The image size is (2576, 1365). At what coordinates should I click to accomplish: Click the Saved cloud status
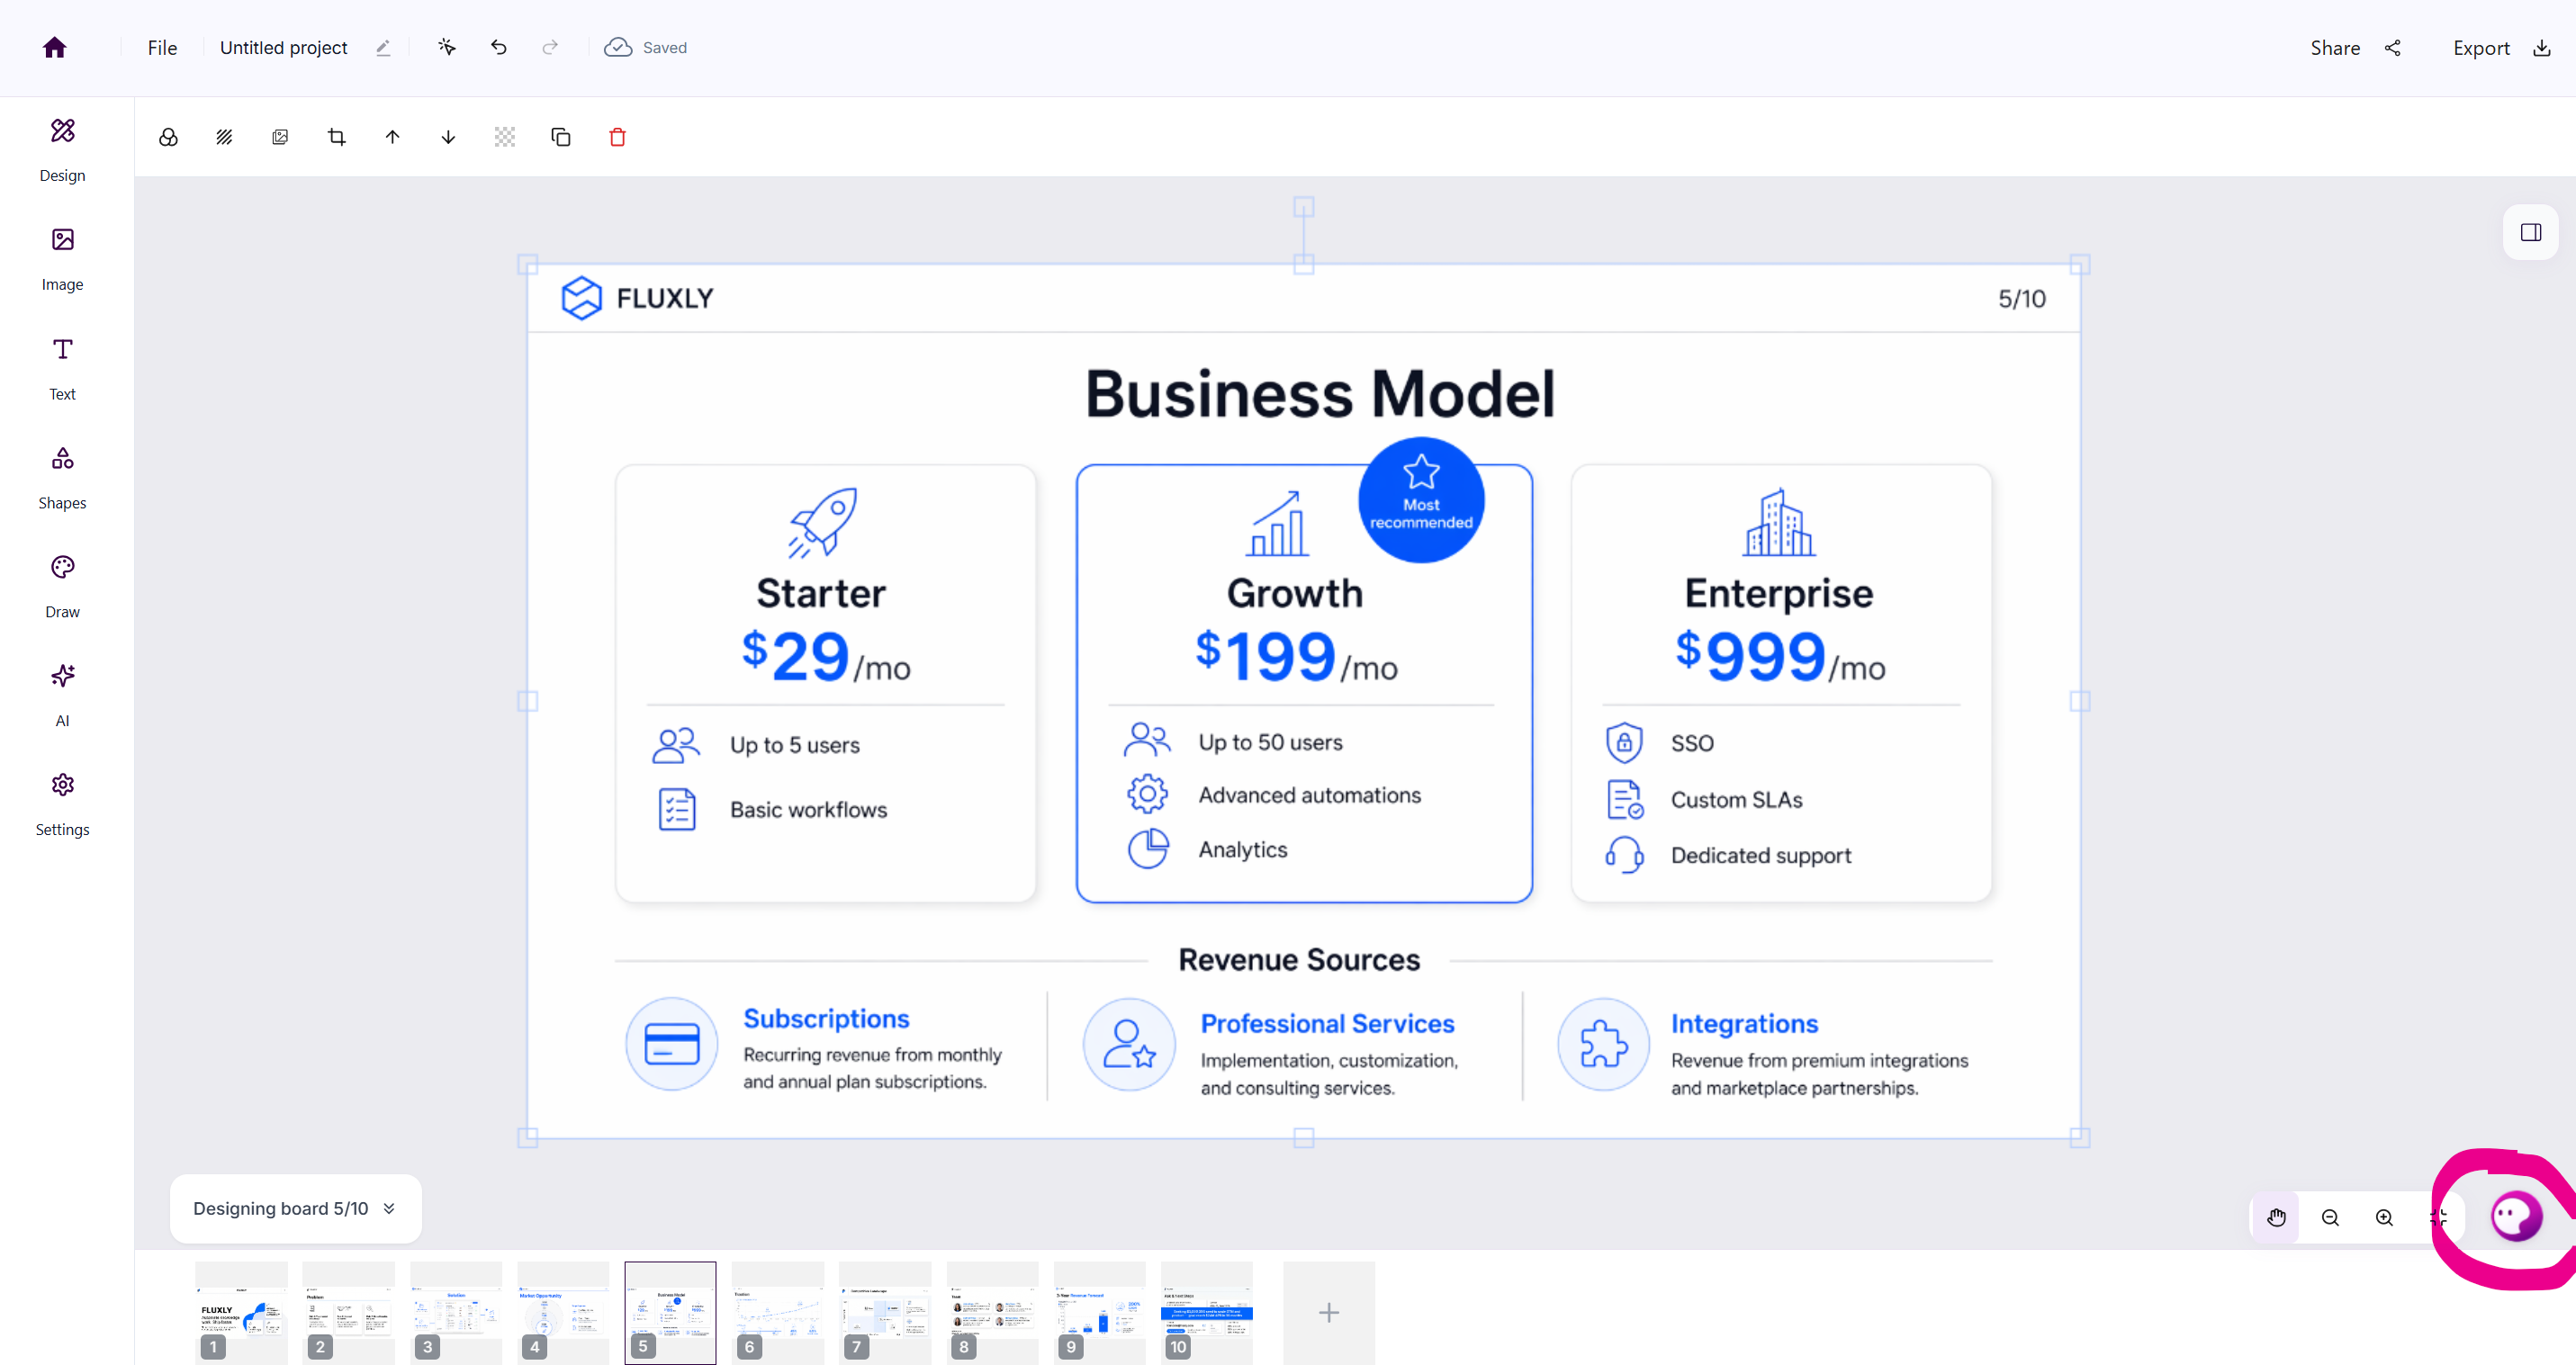[x=645, y=48]
